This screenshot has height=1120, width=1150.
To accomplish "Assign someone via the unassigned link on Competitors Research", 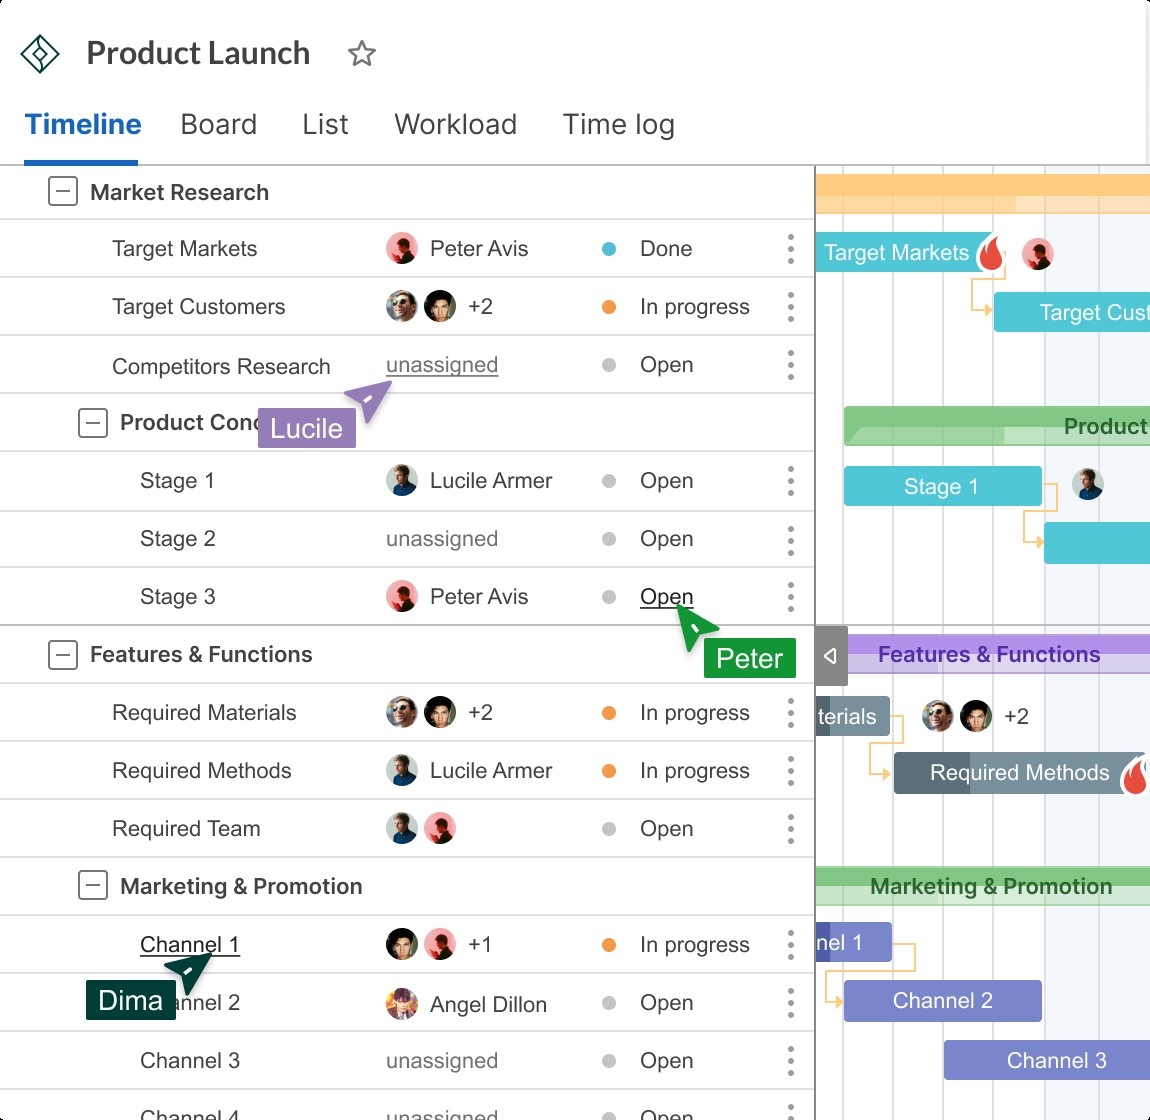I will coord(441,365).
